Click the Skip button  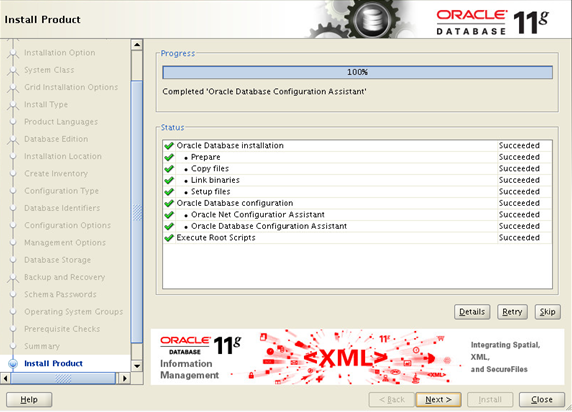548,312
